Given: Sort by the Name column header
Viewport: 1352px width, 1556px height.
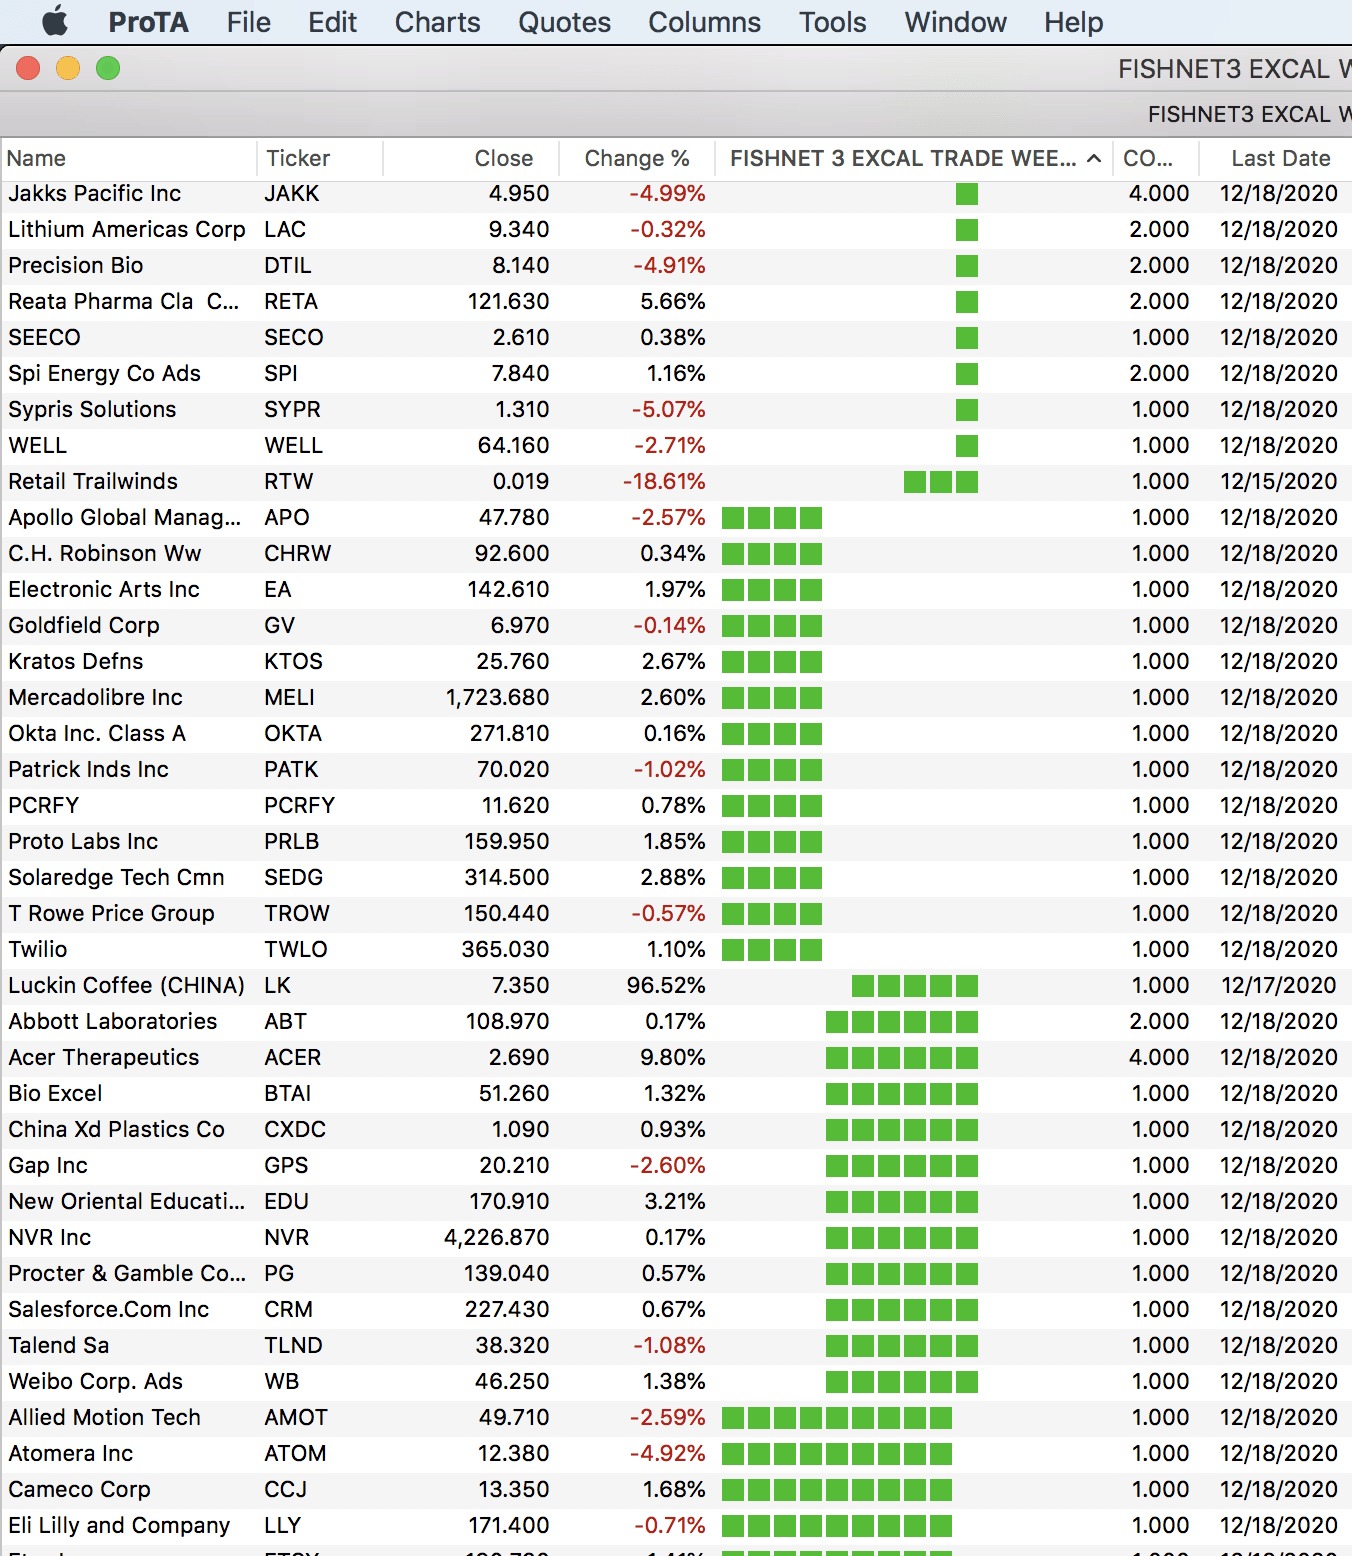Looking at the screenshot, I should pos(128,158).
